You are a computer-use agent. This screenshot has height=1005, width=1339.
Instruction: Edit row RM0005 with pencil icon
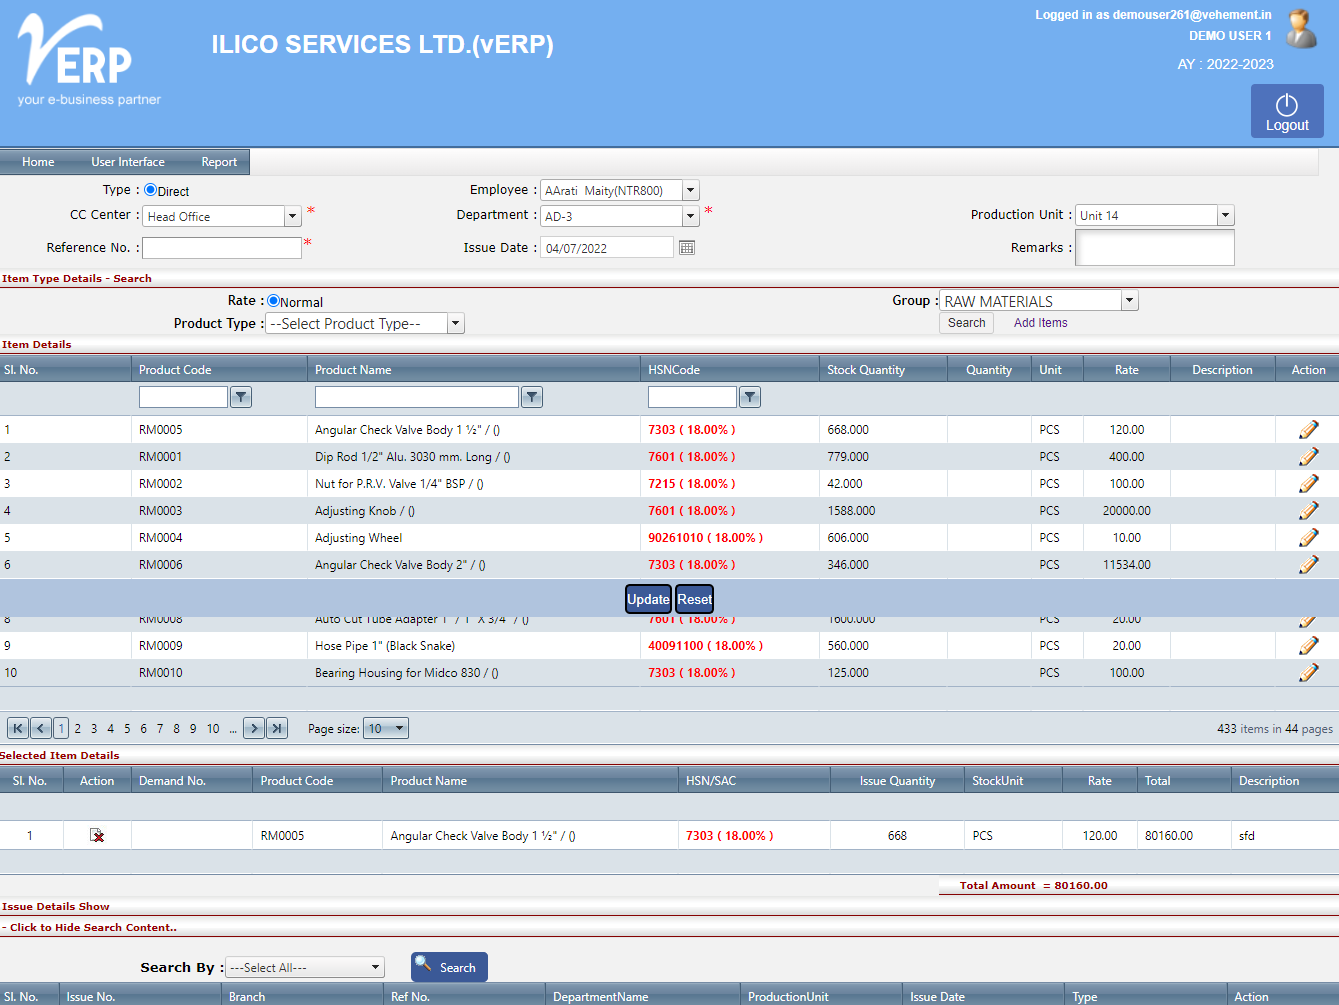(1308, 430)
